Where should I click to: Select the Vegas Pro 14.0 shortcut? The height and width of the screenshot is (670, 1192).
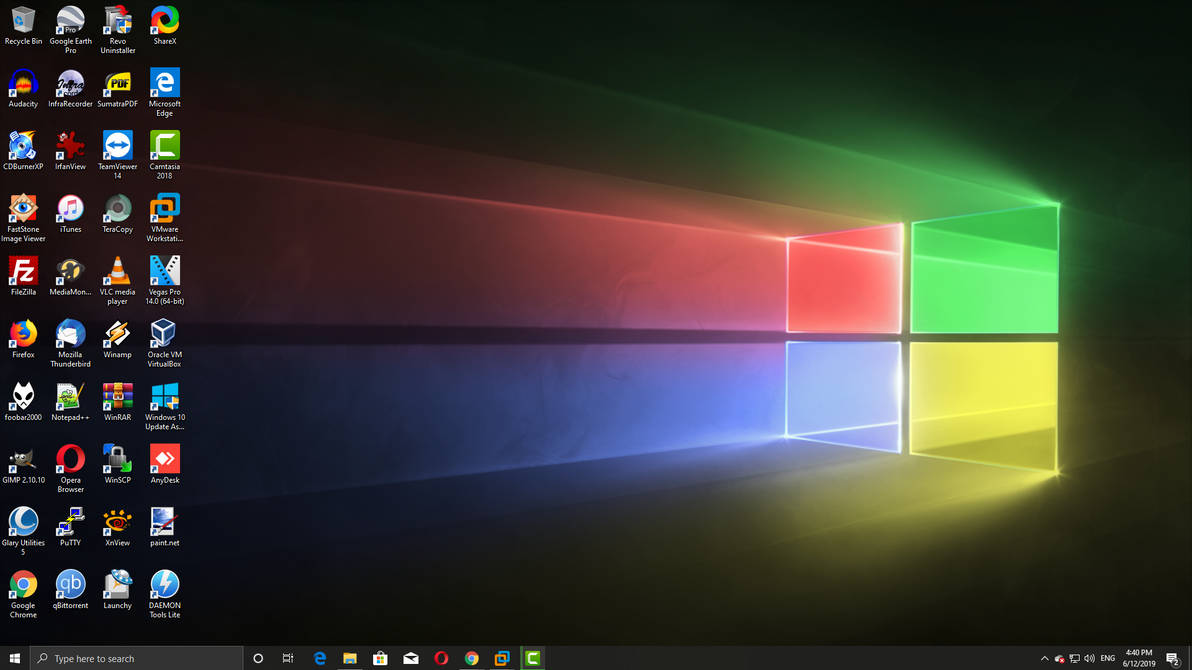point(165,281)
